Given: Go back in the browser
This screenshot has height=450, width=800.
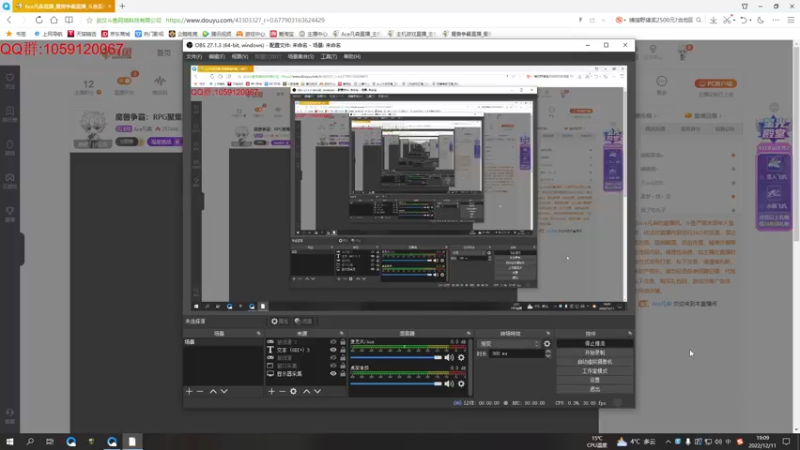Looking at the screenshot, I should 9,20.
